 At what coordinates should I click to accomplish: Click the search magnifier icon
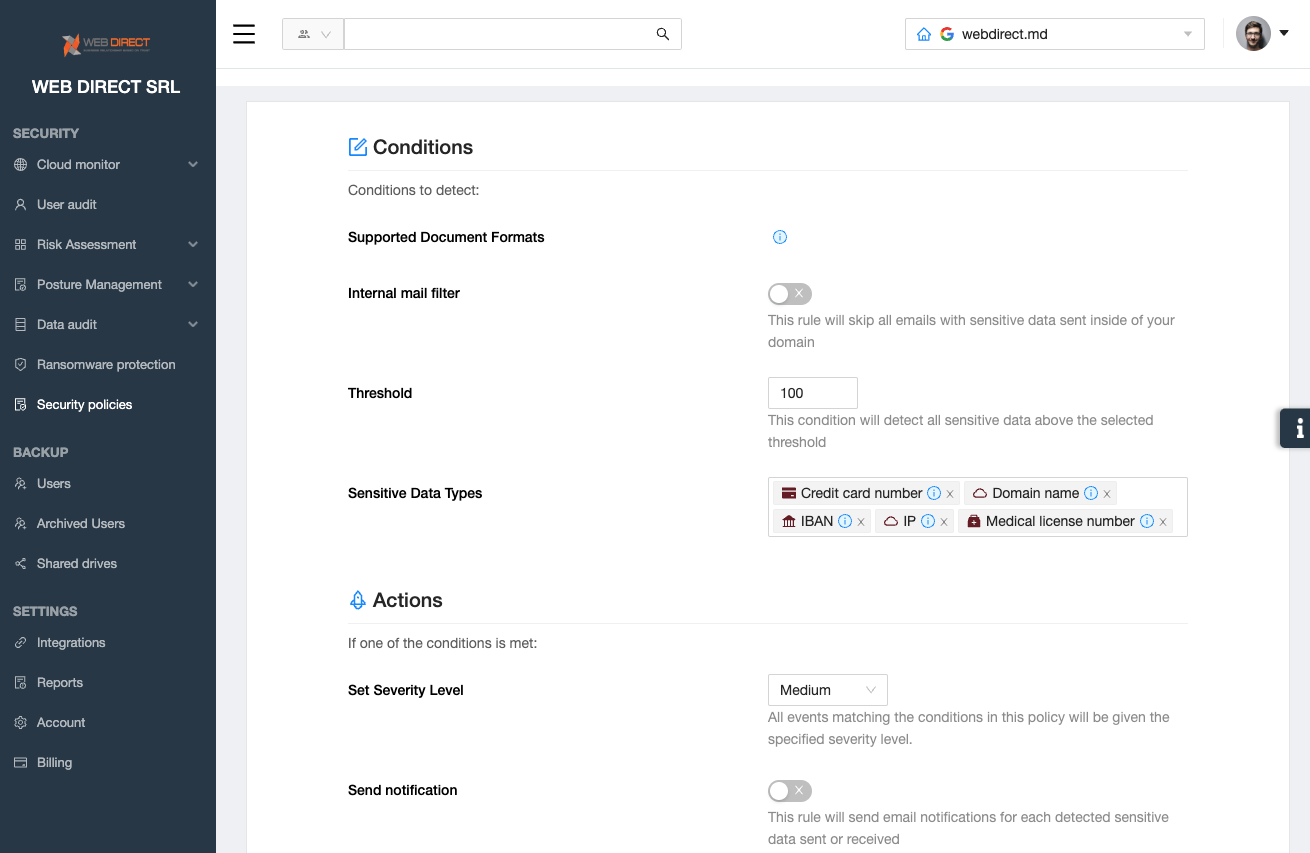(662, 34)
